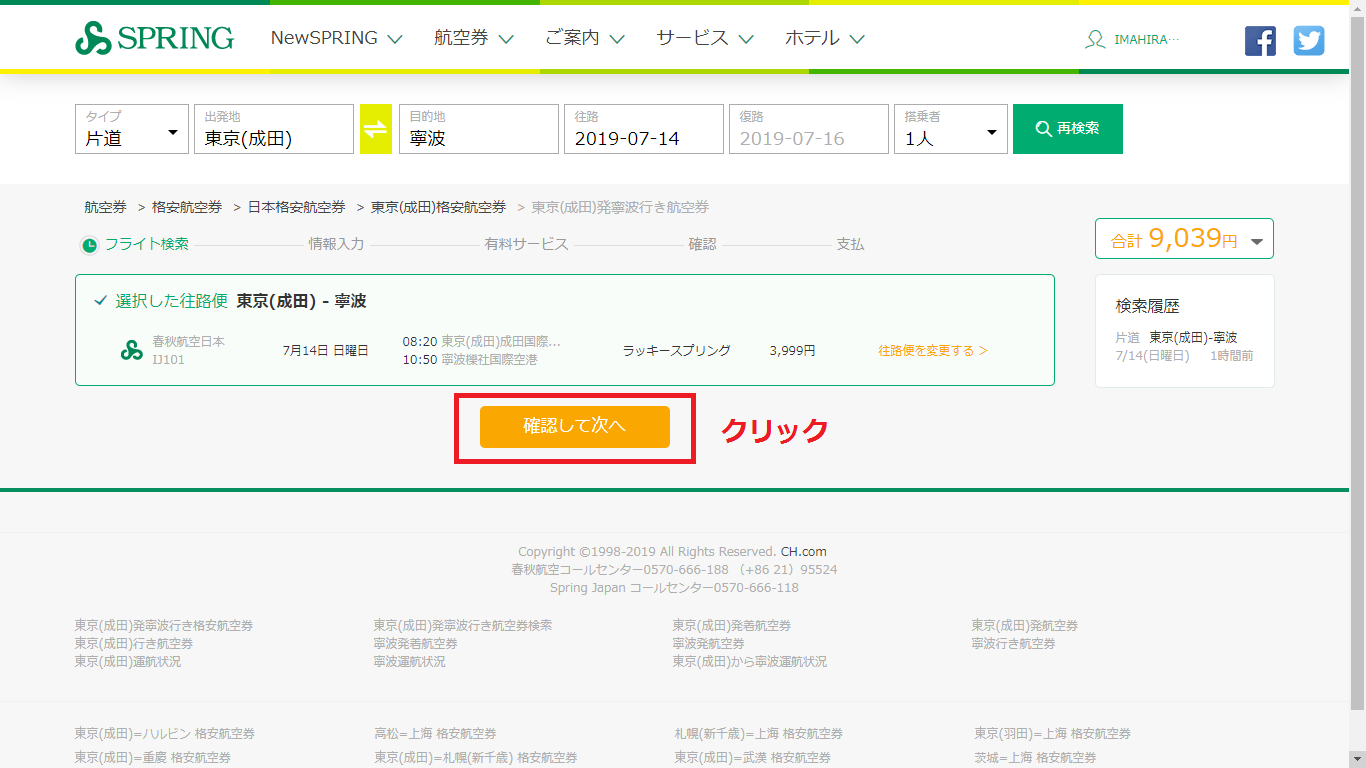Open the タイプ 片道 dropdown

point(131,130)
